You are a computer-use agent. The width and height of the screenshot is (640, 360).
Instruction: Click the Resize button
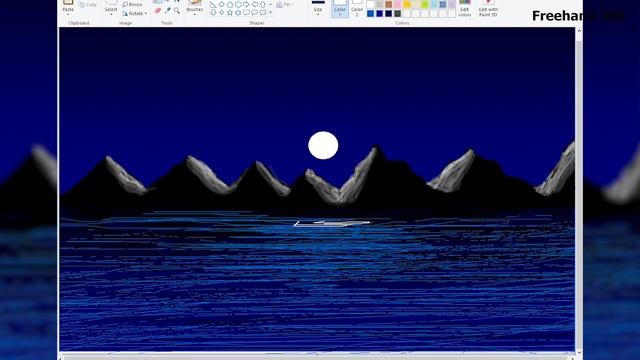tap(132, 4)
